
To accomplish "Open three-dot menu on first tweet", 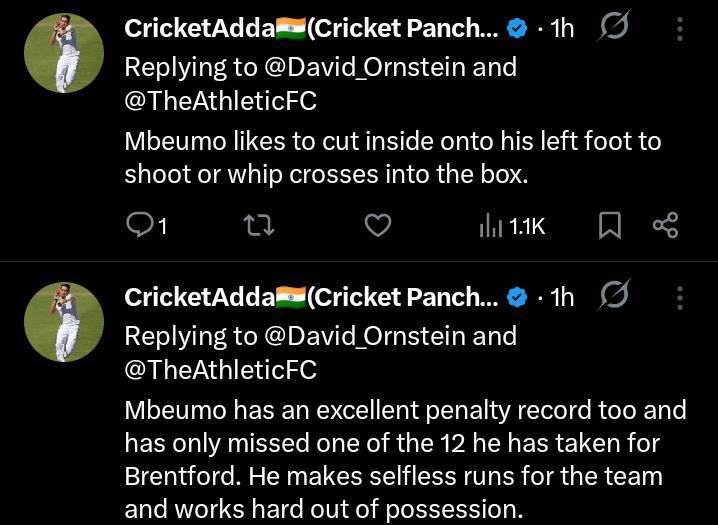I will [x=680, y=29].
